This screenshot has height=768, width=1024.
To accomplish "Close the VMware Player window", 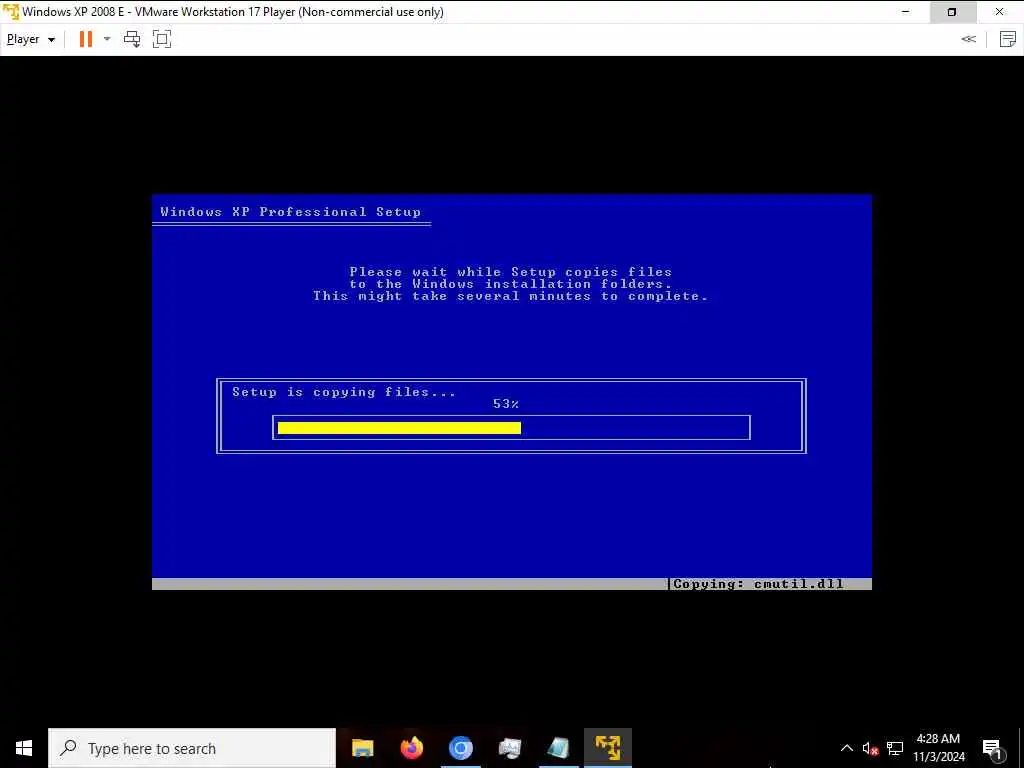I will (x=1000, y=12).
